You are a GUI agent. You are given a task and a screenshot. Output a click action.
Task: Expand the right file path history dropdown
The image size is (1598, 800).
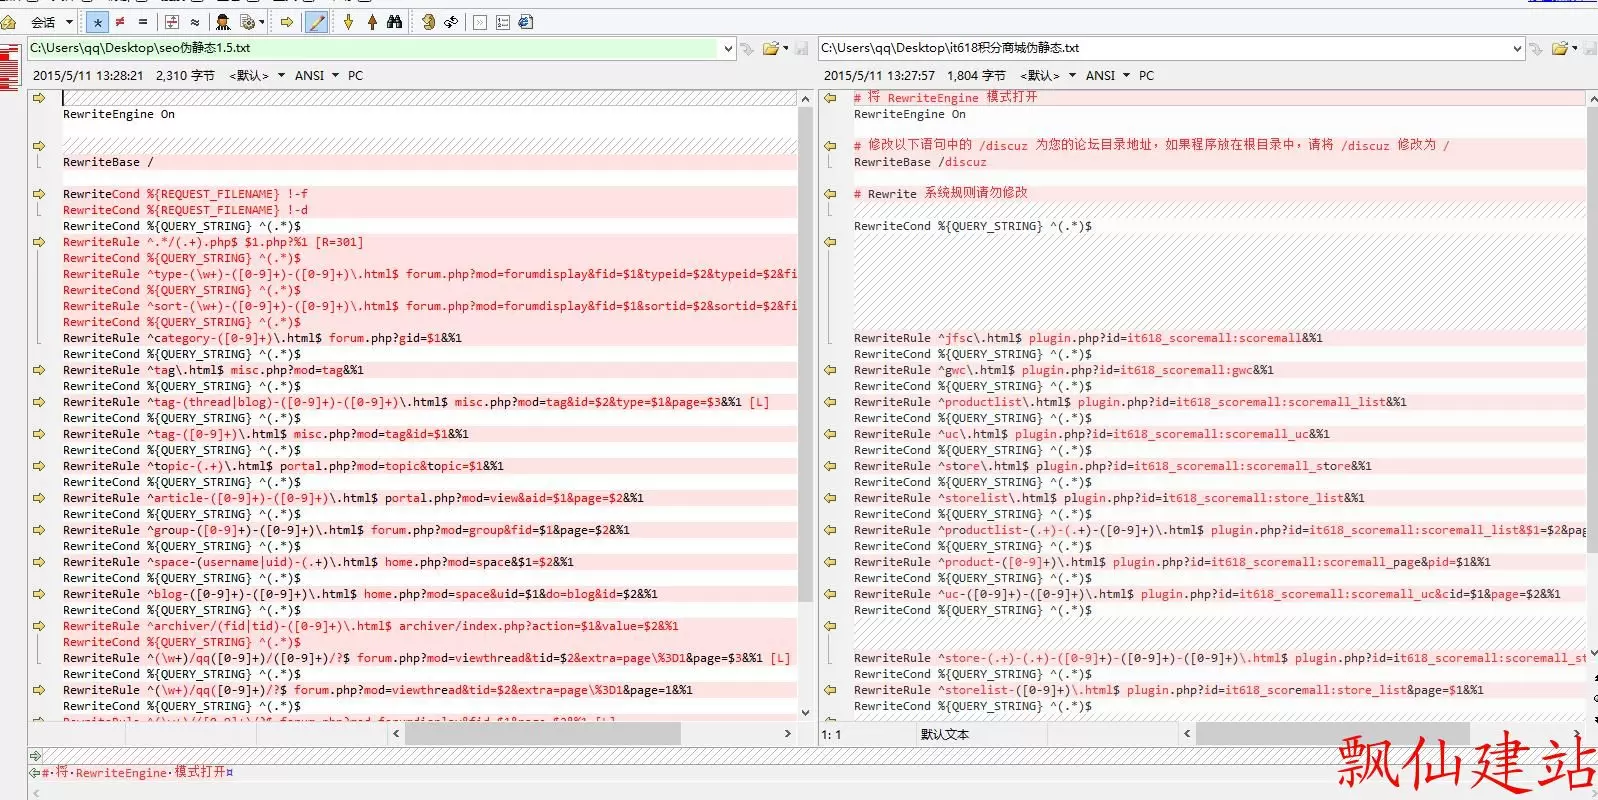pos(1518,48)
